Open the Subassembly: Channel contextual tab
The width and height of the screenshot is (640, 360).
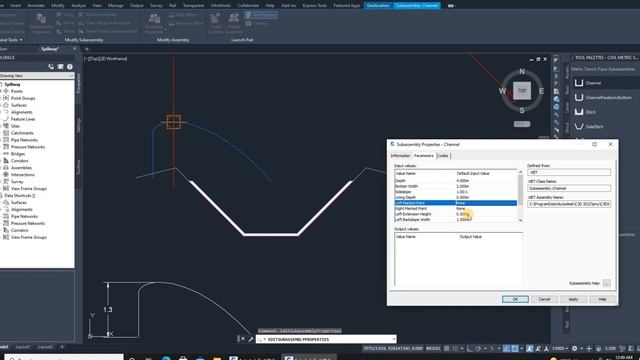pyautogui.click(x=417, y=6)
